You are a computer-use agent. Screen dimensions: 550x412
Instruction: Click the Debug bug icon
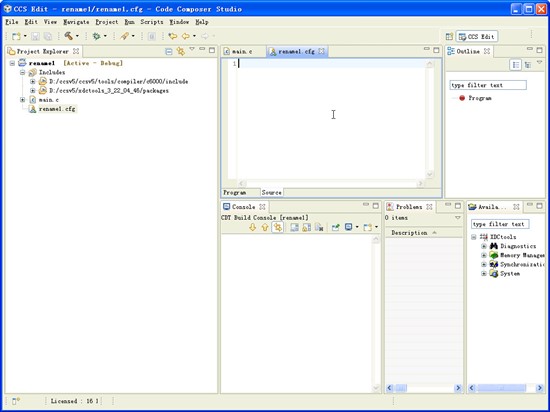coord(96,36)
